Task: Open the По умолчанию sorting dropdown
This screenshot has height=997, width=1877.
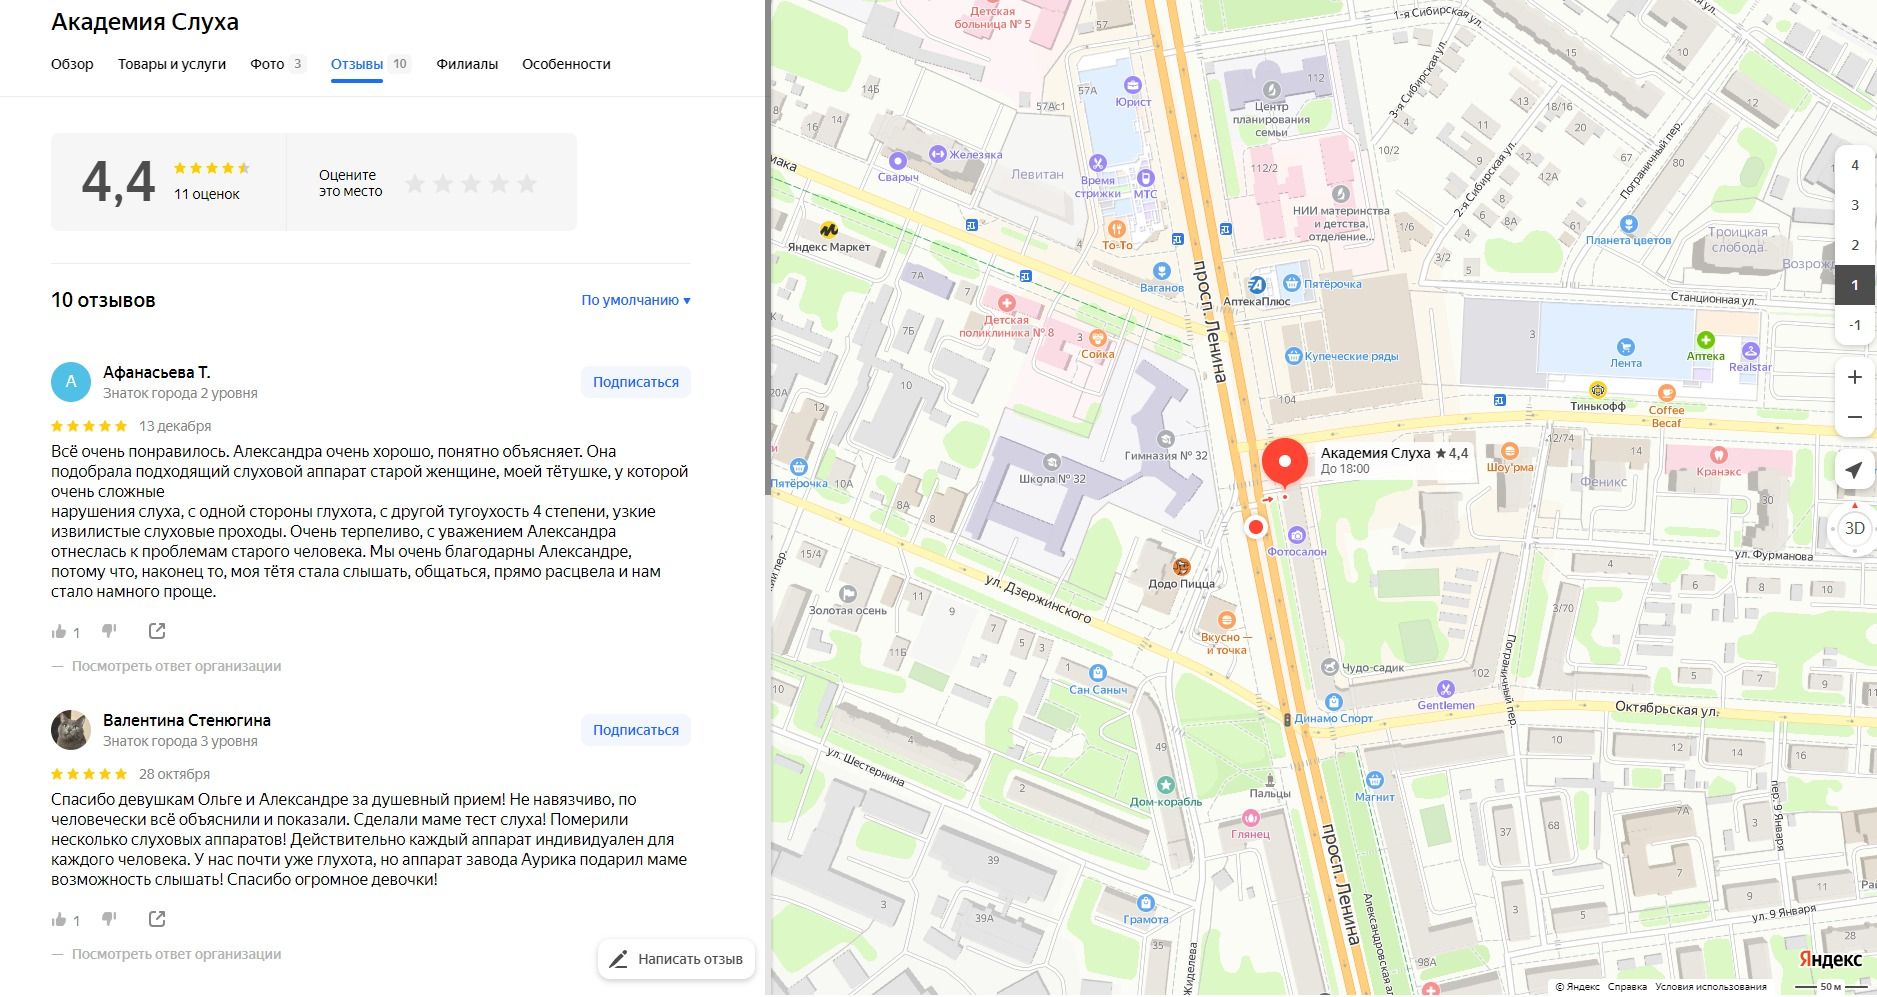Action: click(636, 300)
